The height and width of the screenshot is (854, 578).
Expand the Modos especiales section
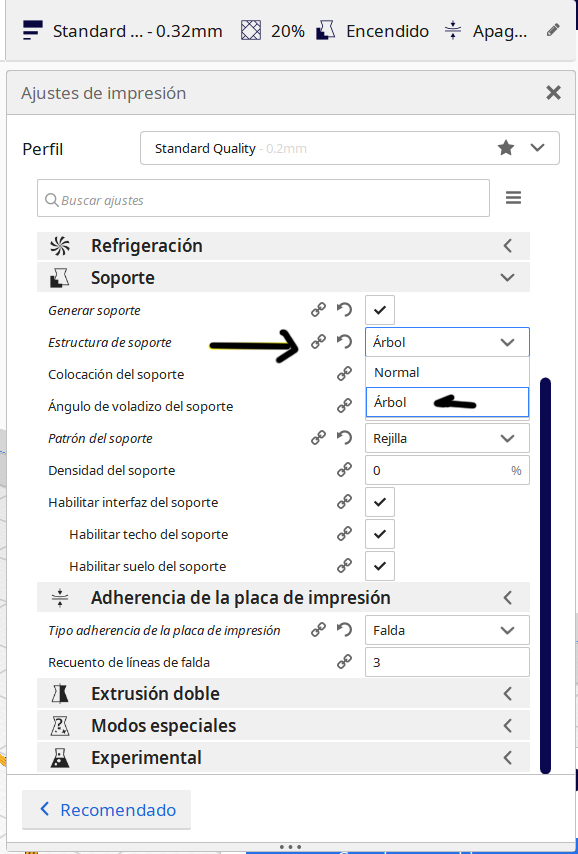283,725
